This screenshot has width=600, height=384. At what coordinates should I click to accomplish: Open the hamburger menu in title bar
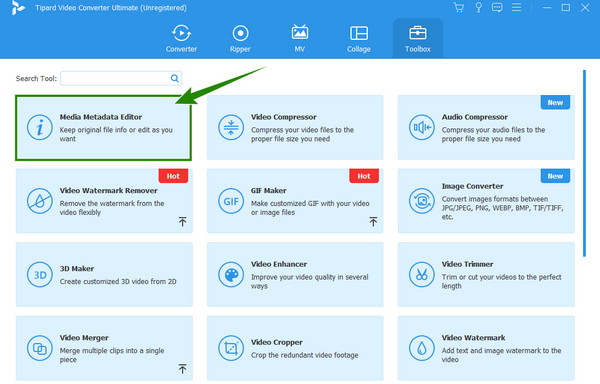pyautogui.click(x=517, y=7)
